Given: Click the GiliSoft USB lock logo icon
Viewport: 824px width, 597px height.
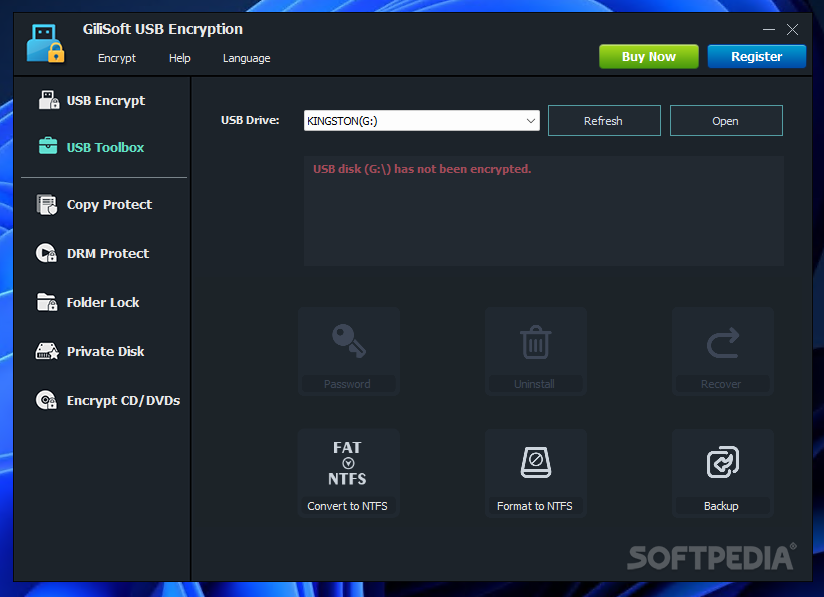Looking at the screenshot, I should click(46, 43).
